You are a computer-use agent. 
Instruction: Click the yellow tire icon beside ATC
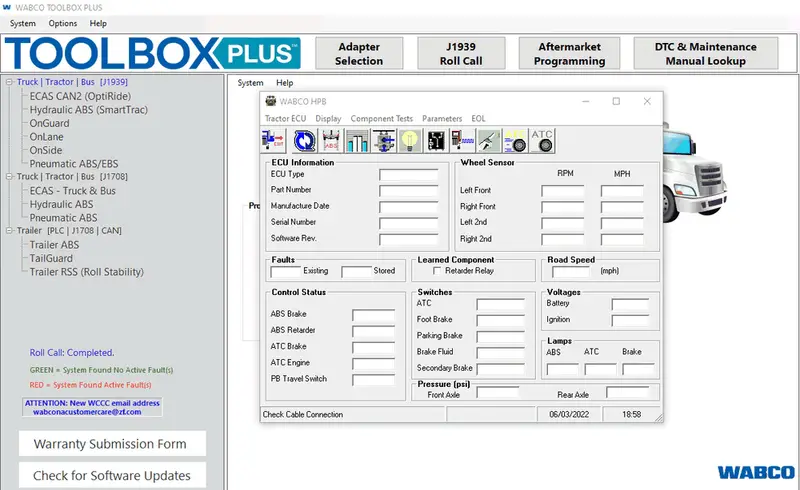click(515, 140)
